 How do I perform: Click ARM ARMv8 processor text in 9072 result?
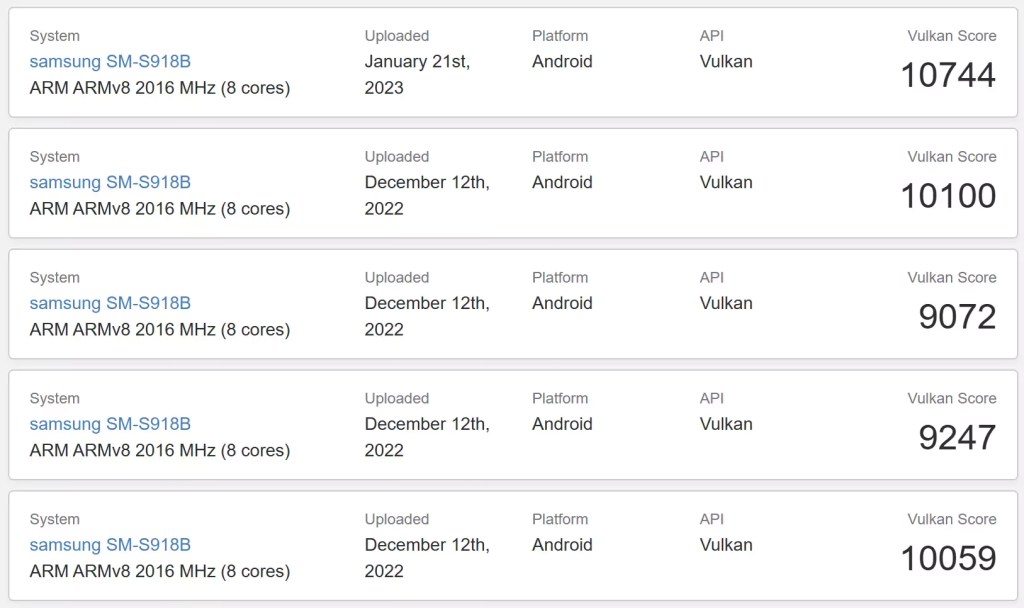[160, 329]
